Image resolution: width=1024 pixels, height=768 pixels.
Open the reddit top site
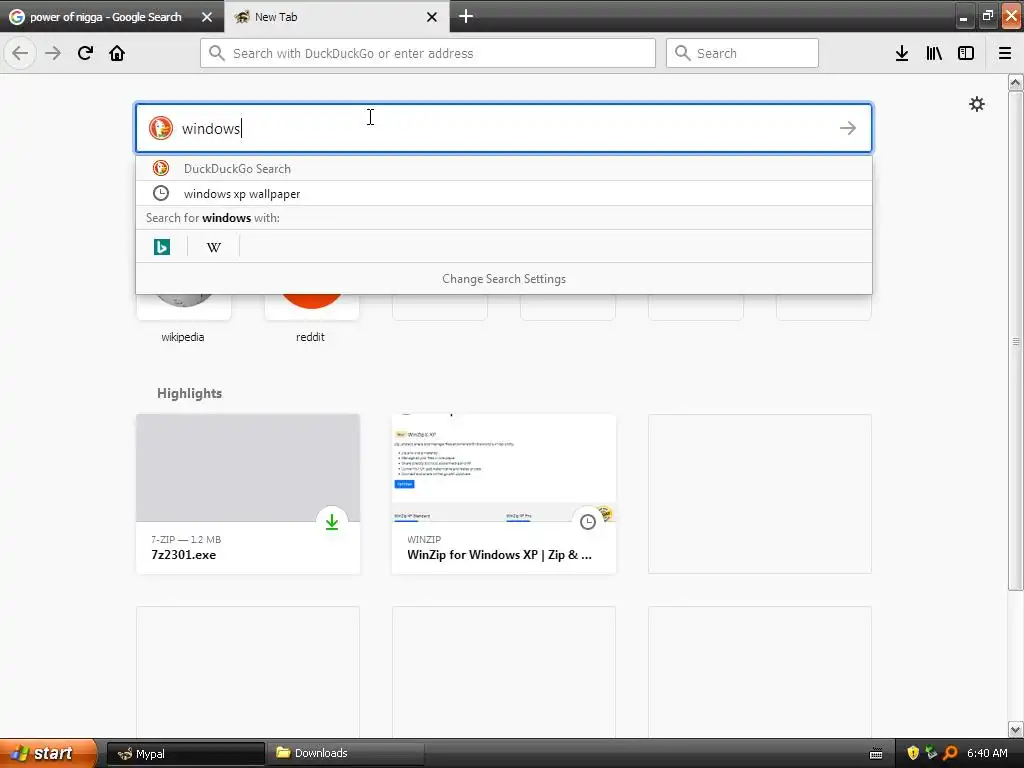point(311,317)
